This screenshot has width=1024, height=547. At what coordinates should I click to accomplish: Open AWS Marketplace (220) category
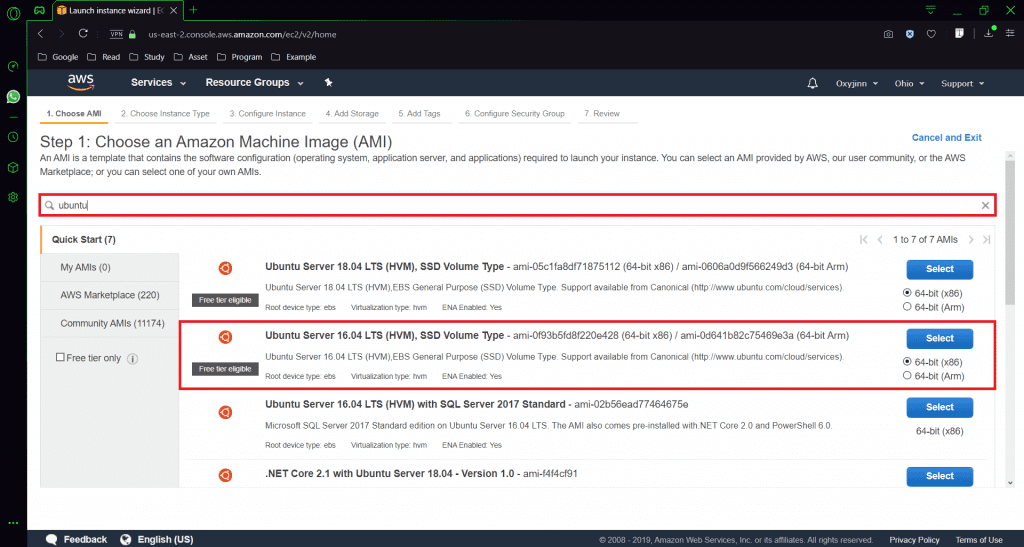click(x=110, y=295)
